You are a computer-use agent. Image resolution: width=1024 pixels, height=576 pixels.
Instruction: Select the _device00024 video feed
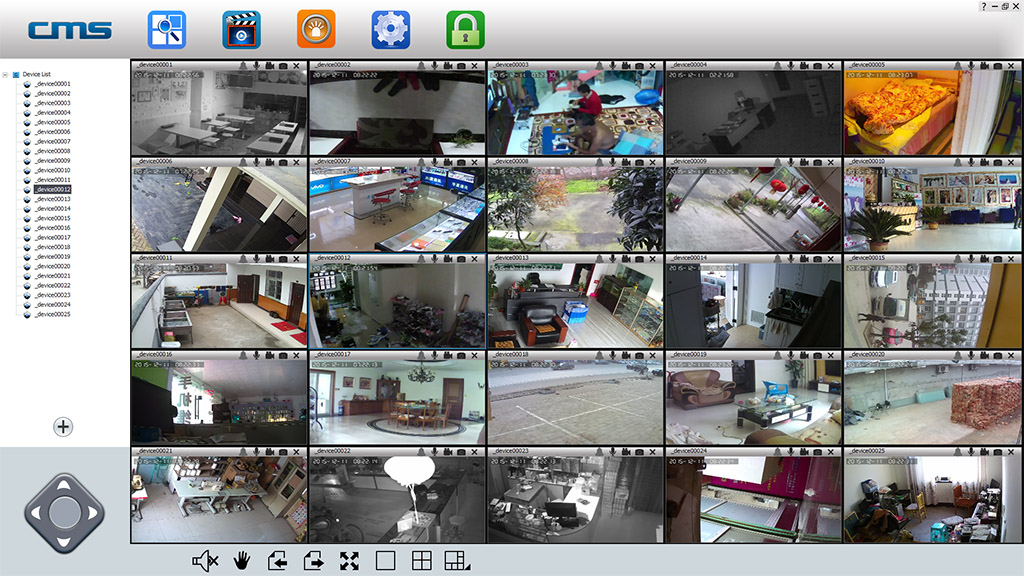[754, 499]
